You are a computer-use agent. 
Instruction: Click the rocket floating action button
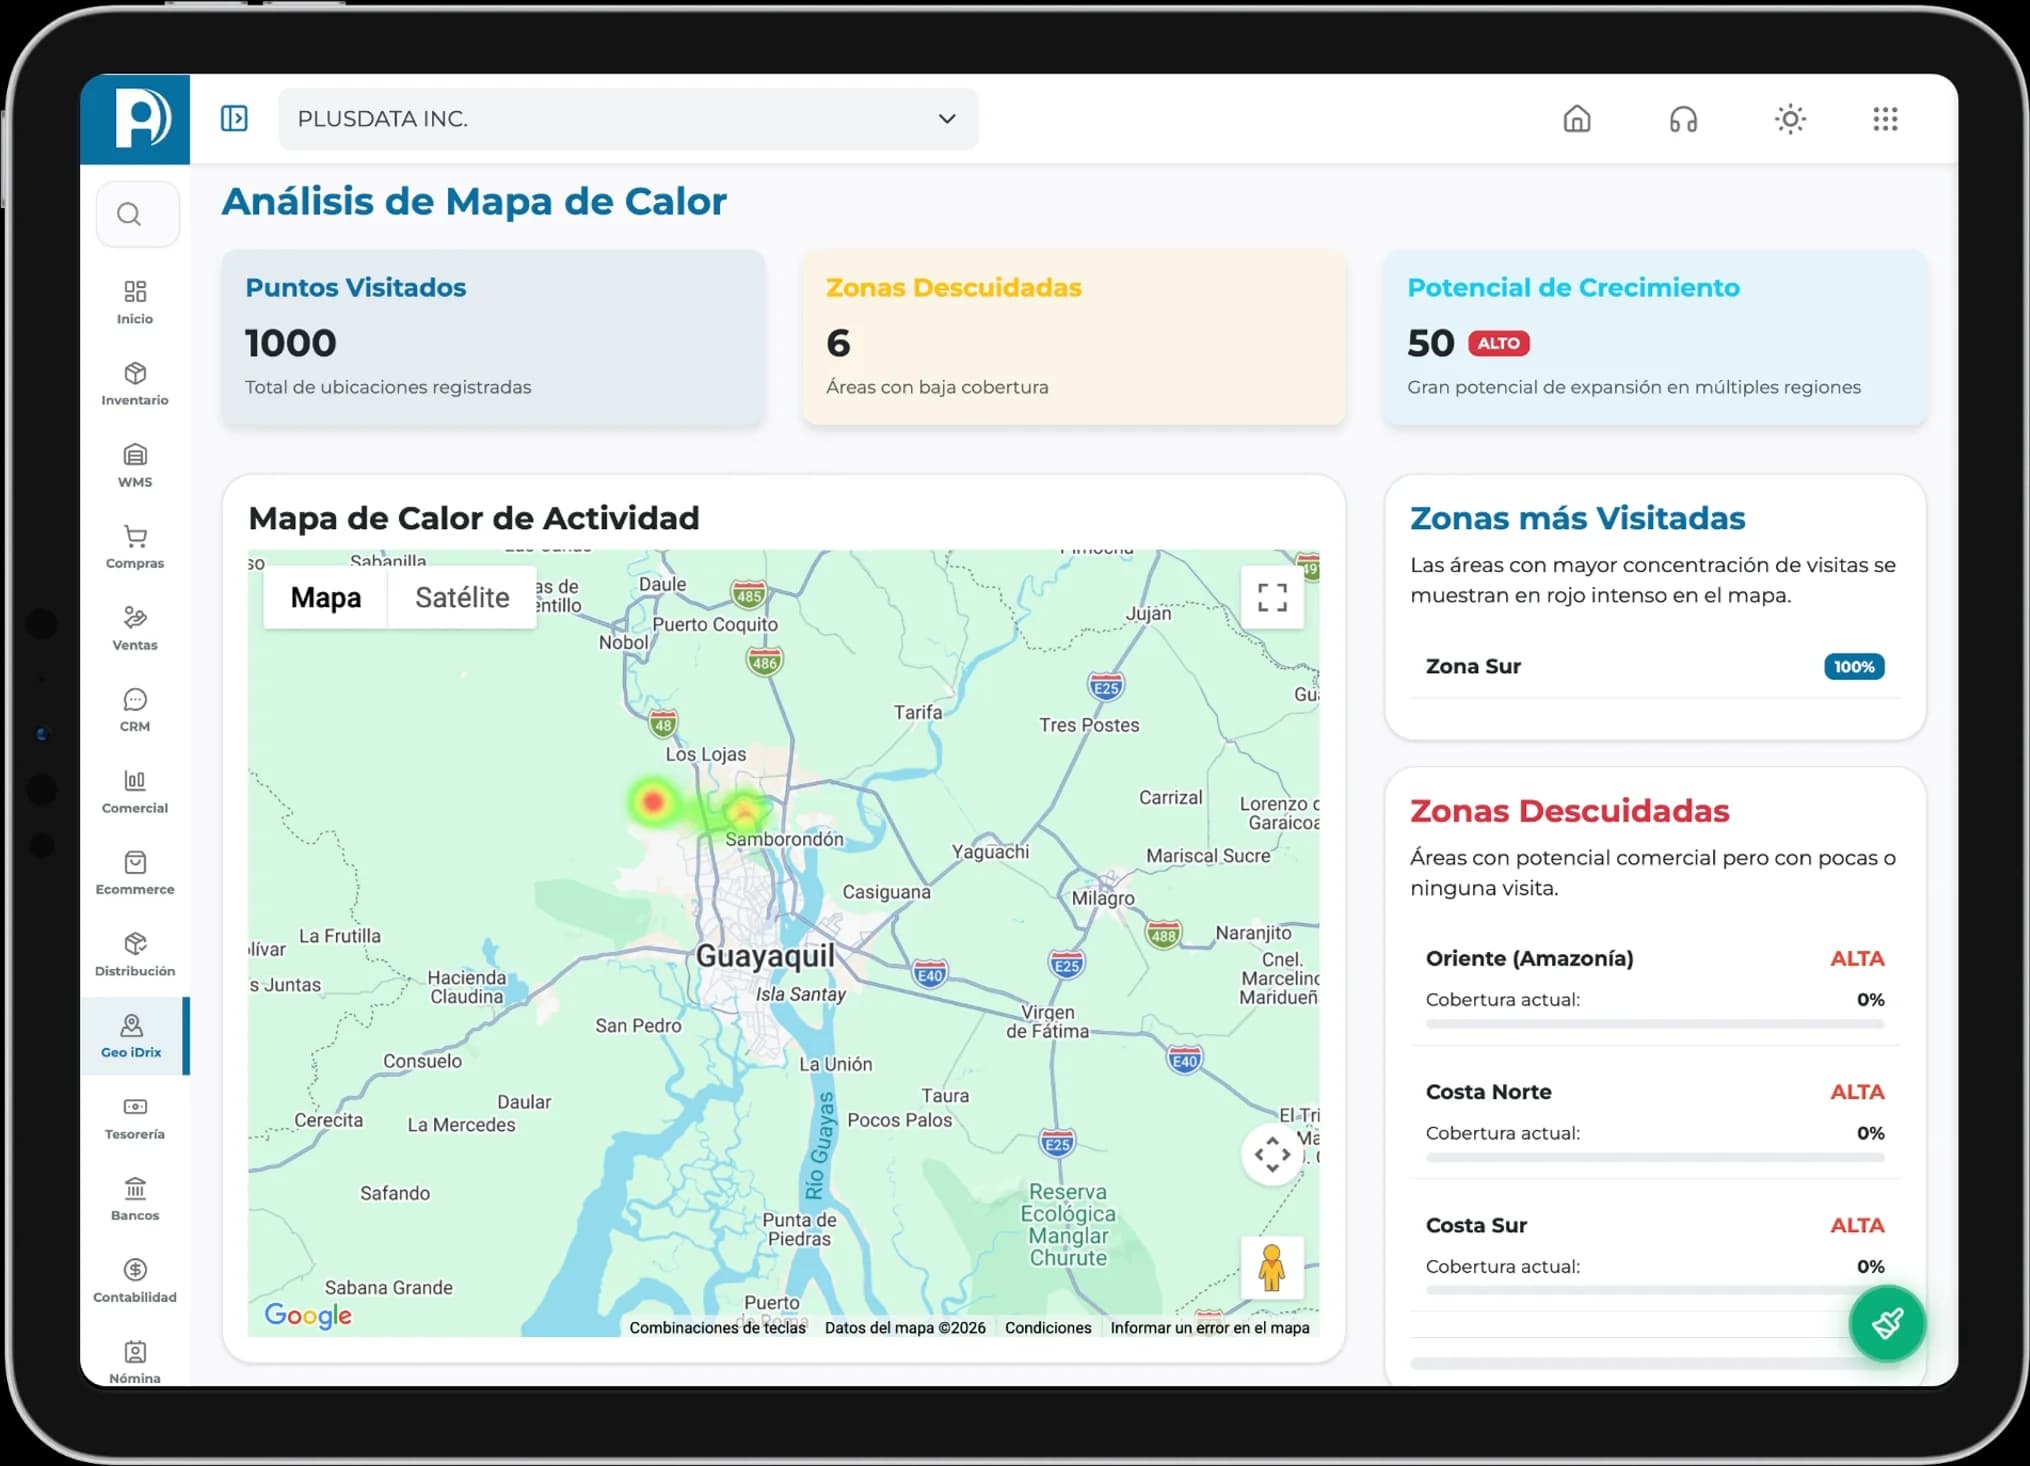[x=1887, y=1324]
